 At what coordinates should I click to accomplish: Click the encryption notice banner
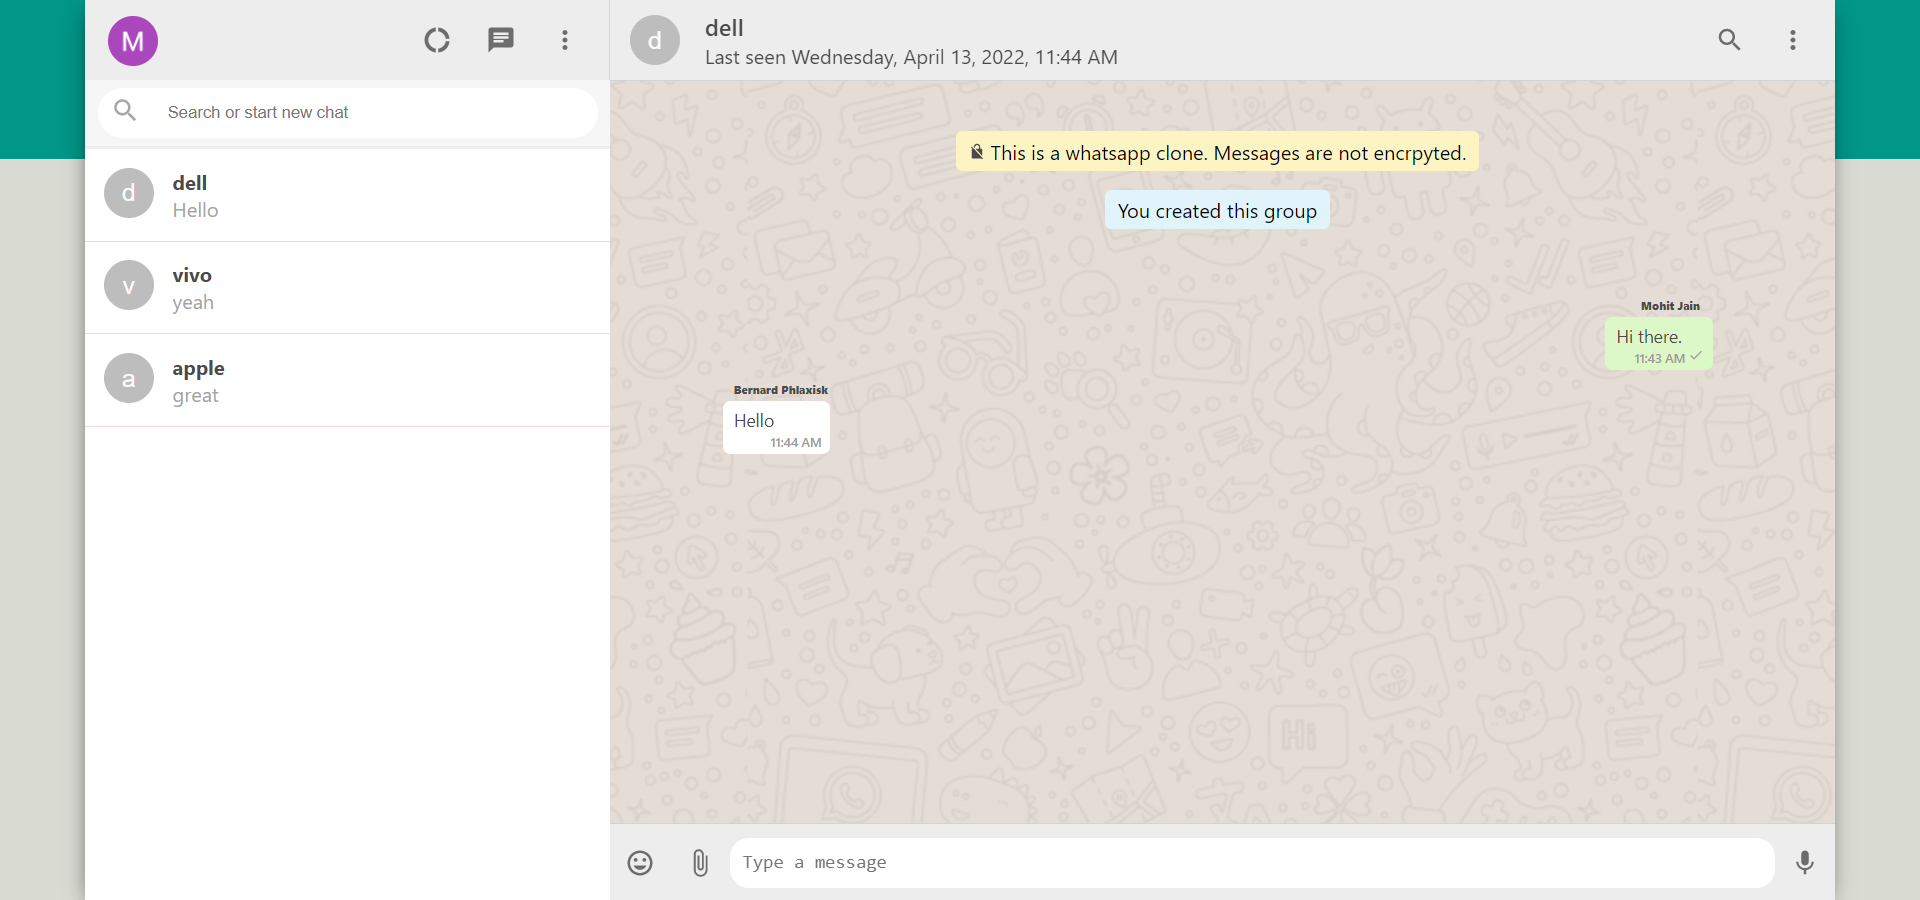[x=1216, y=152]
